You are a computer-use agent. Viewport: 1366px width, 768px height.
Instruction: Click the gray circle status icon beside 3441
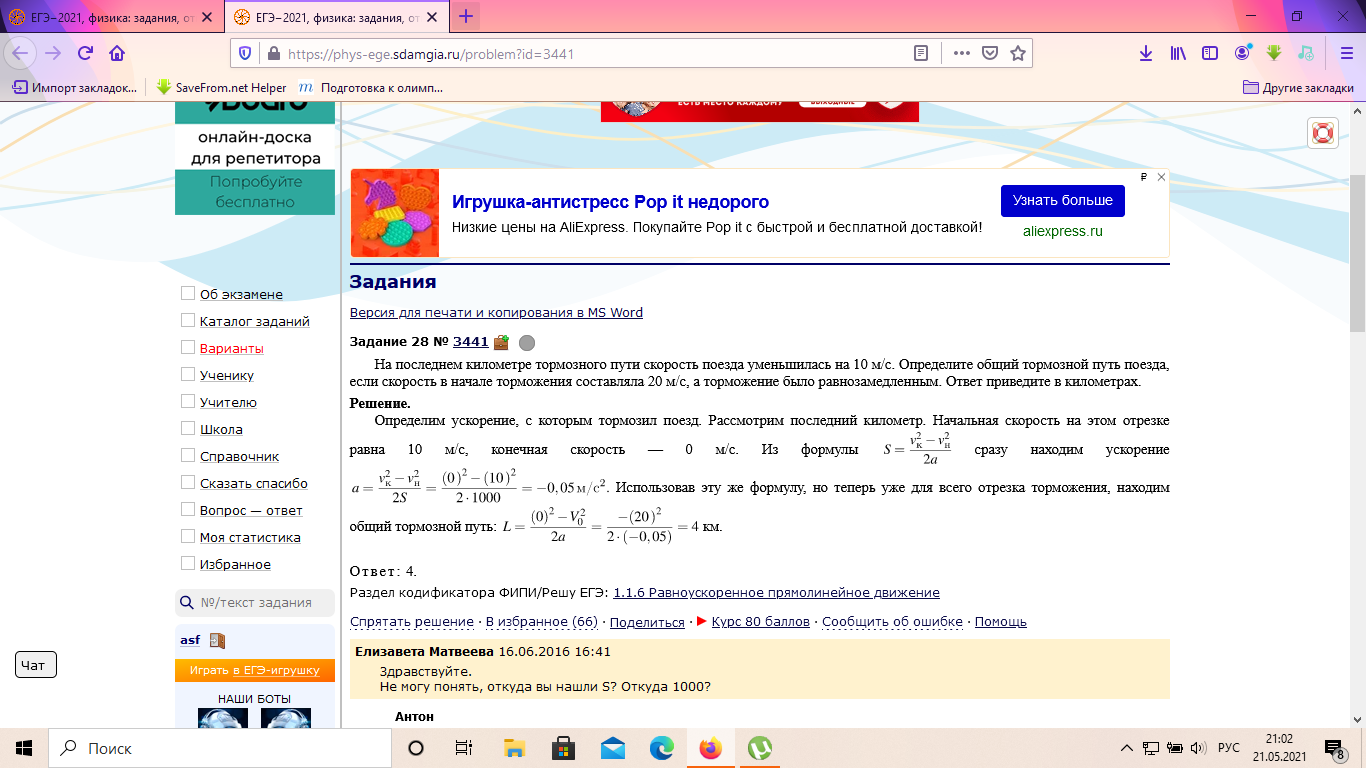coord(527,343)
